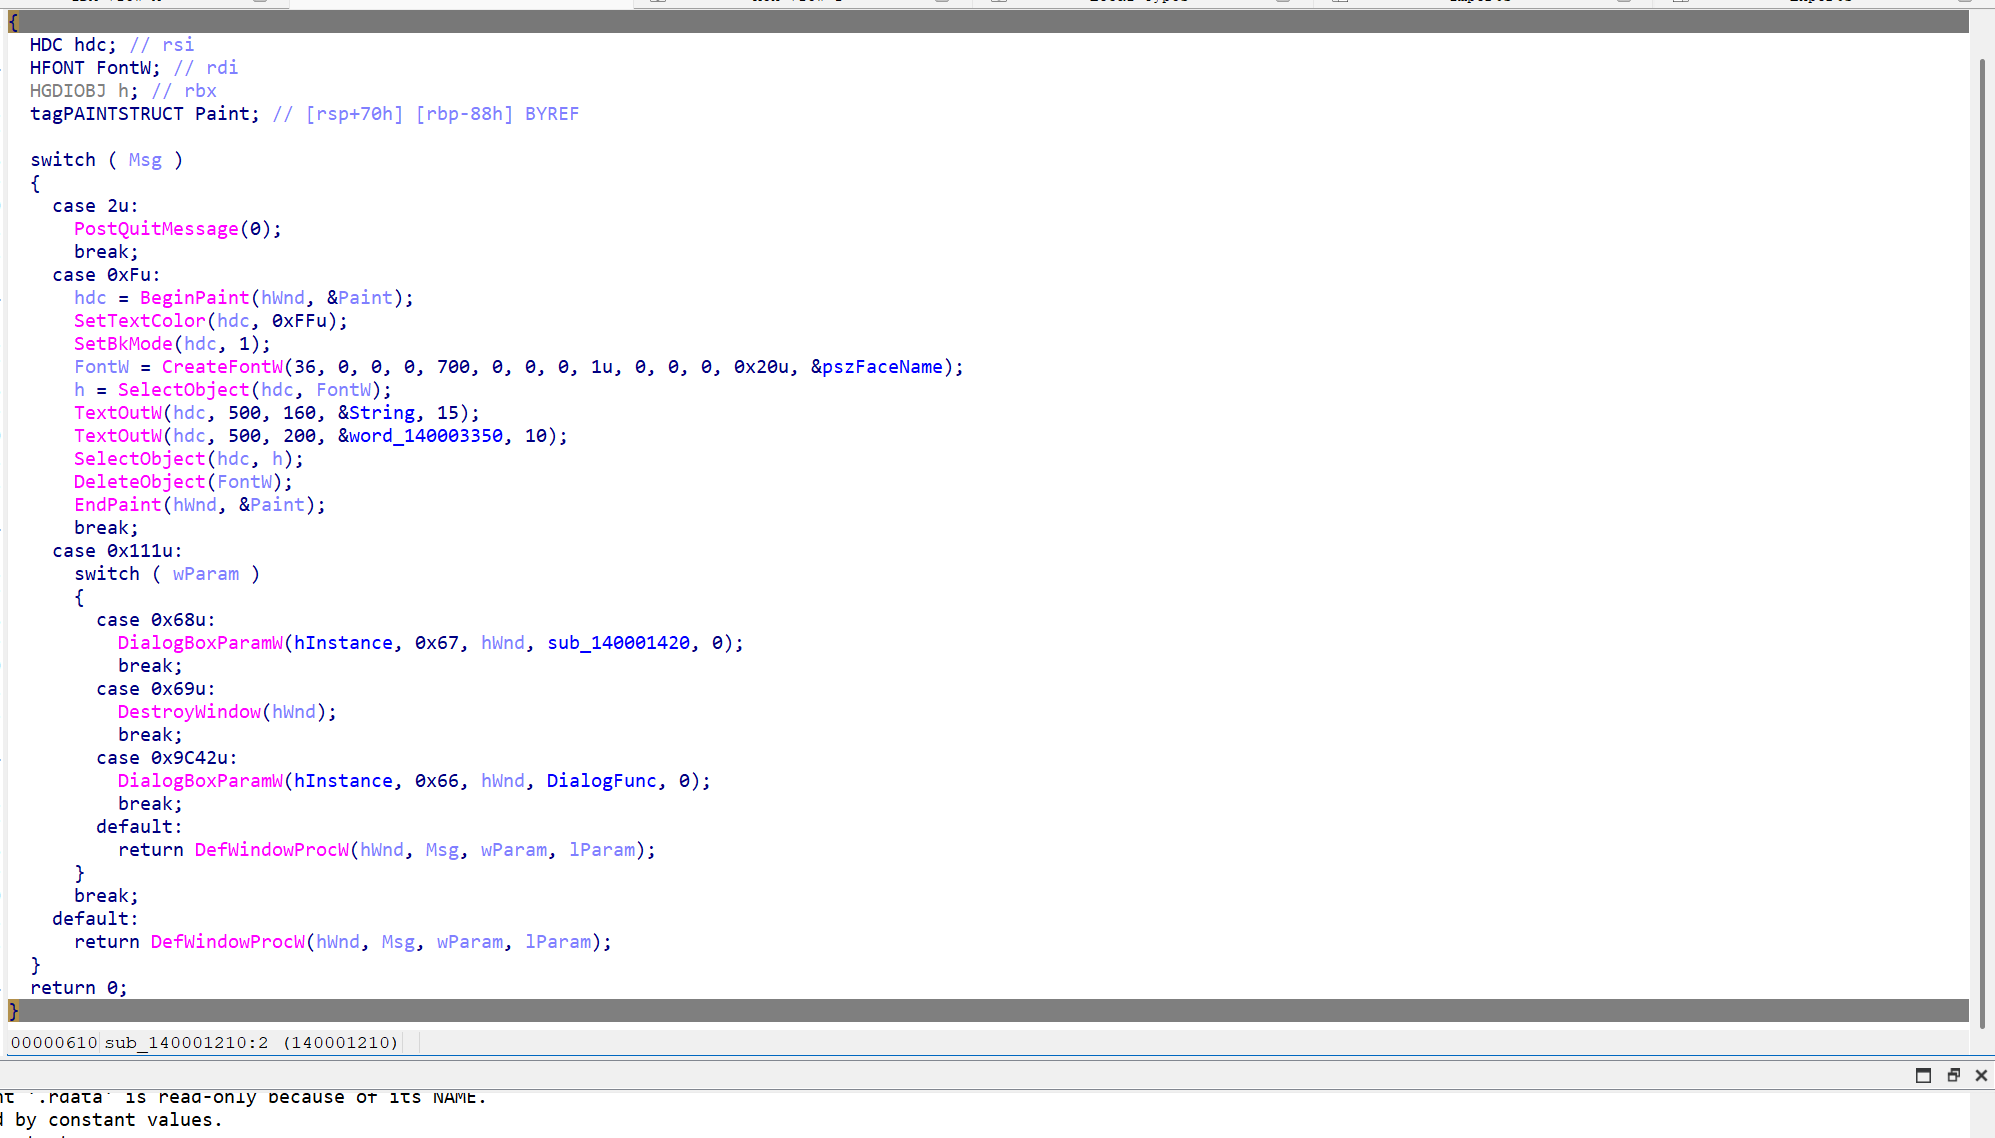Screen dimensions: 1995x1138
Task: Click wParam in the inner switch statement
Action: coord(206,574)
